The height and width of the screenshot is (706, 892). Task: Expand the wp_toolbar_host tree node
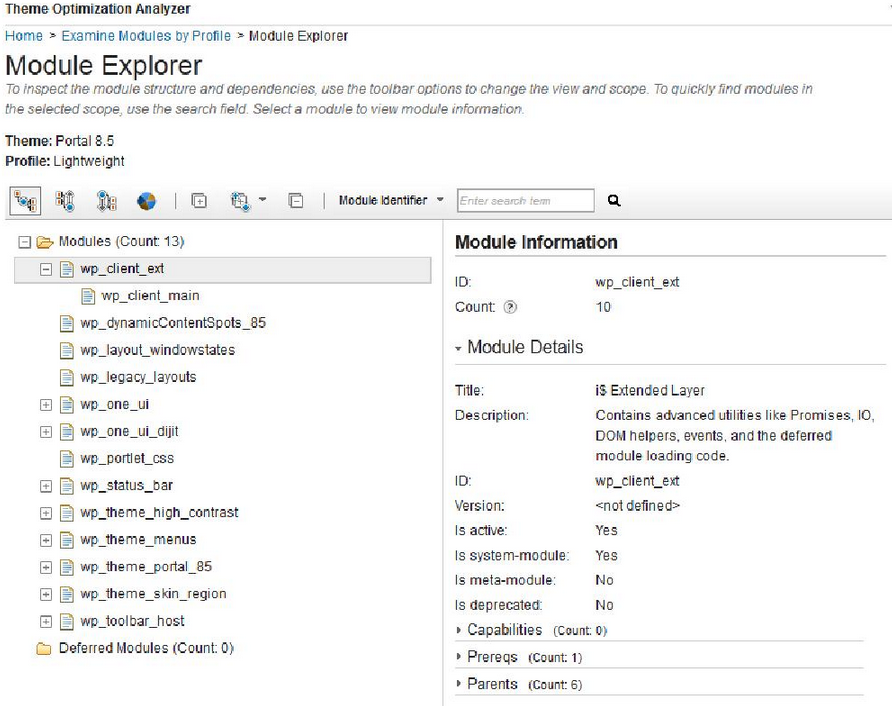[x=46, y=622]
